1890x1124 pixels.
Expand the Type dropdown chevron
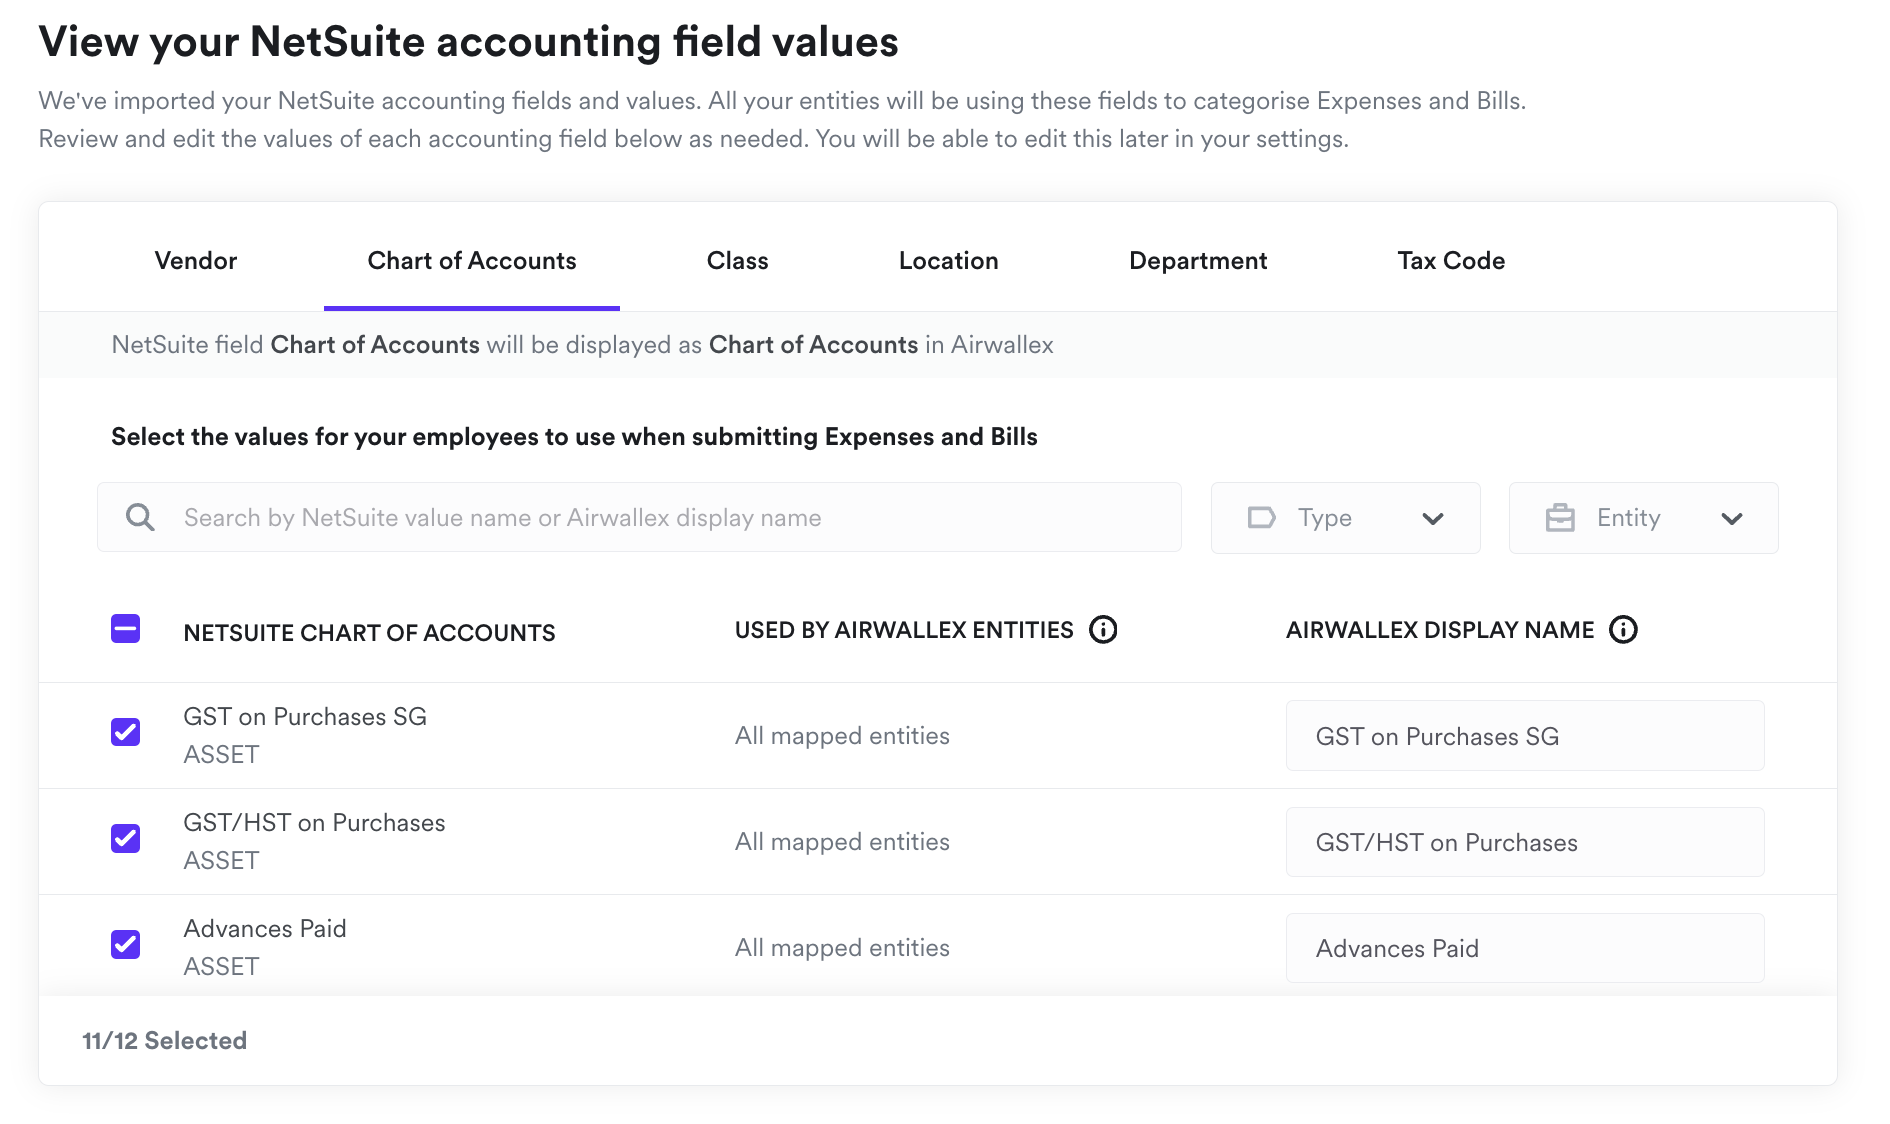coord(1432,519)
